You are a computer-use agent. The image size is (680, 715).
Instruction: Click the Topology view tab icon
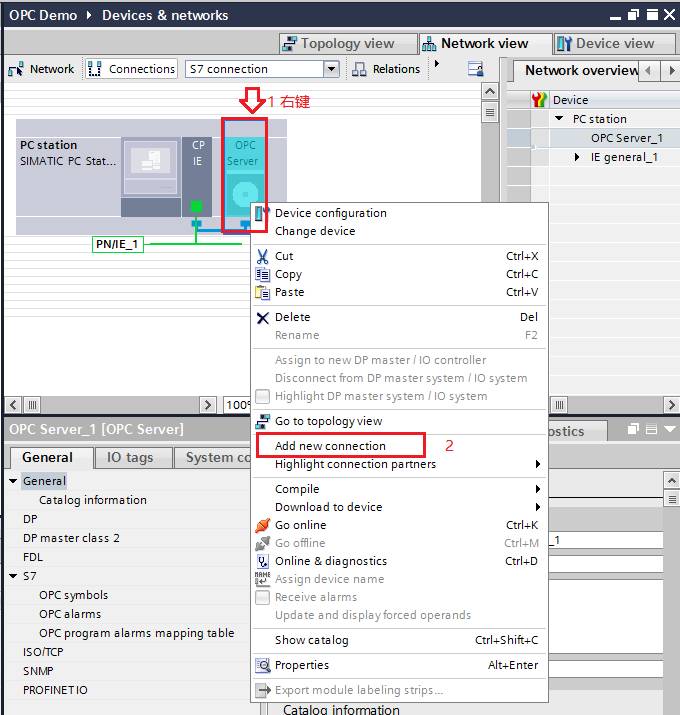(290, 43)
